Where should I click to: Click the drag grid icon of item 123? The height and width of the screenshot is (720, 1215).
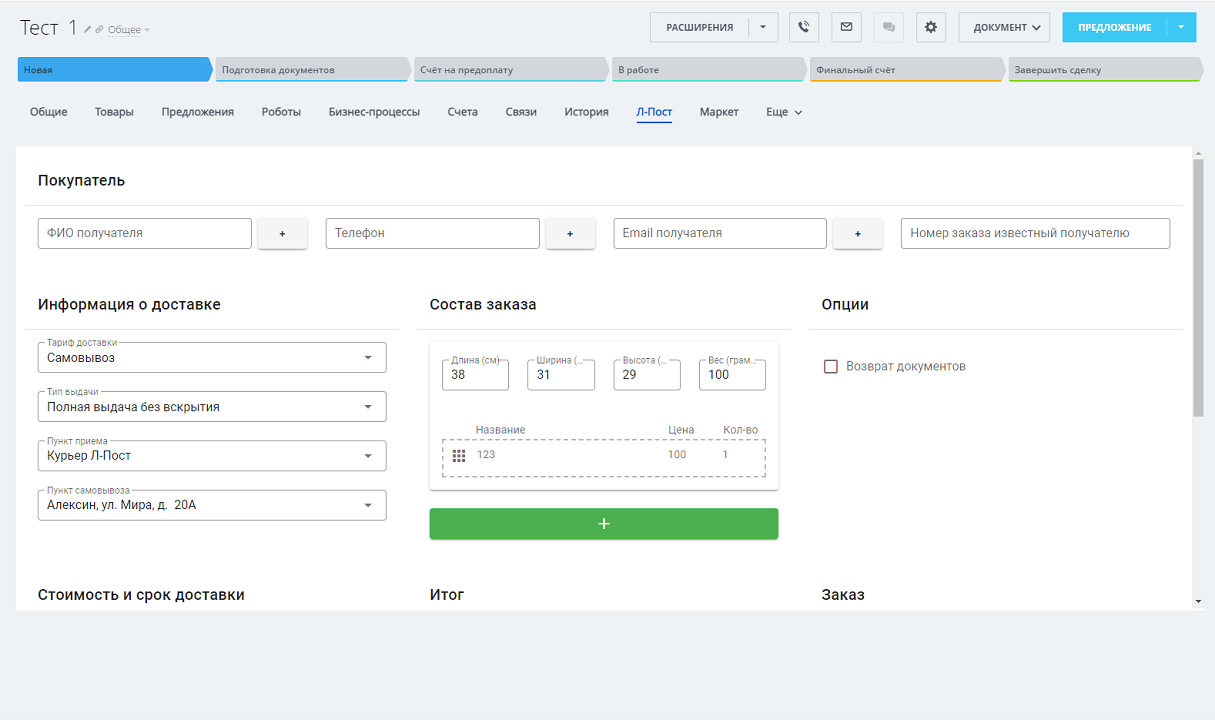pos(459,456)
